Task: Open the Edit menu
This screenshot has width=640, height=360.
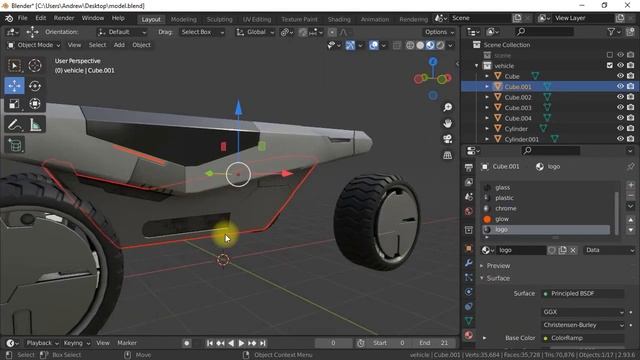Action: tap(41, 18)
